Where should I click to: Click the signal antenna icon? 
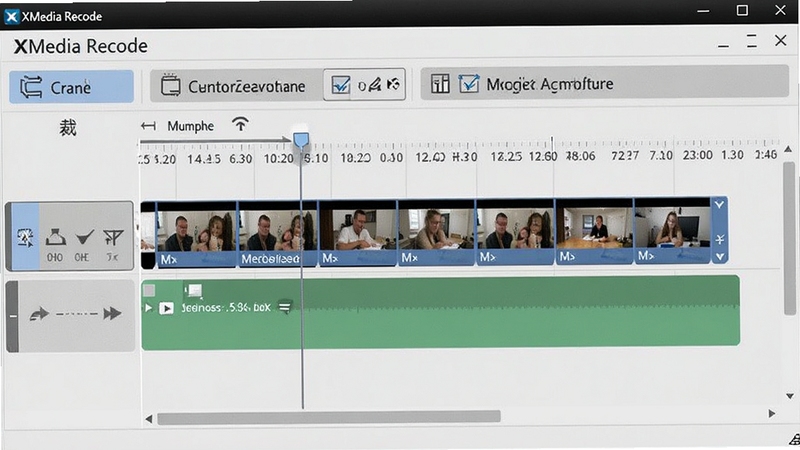pyautogui.click(x=240, y=124)
